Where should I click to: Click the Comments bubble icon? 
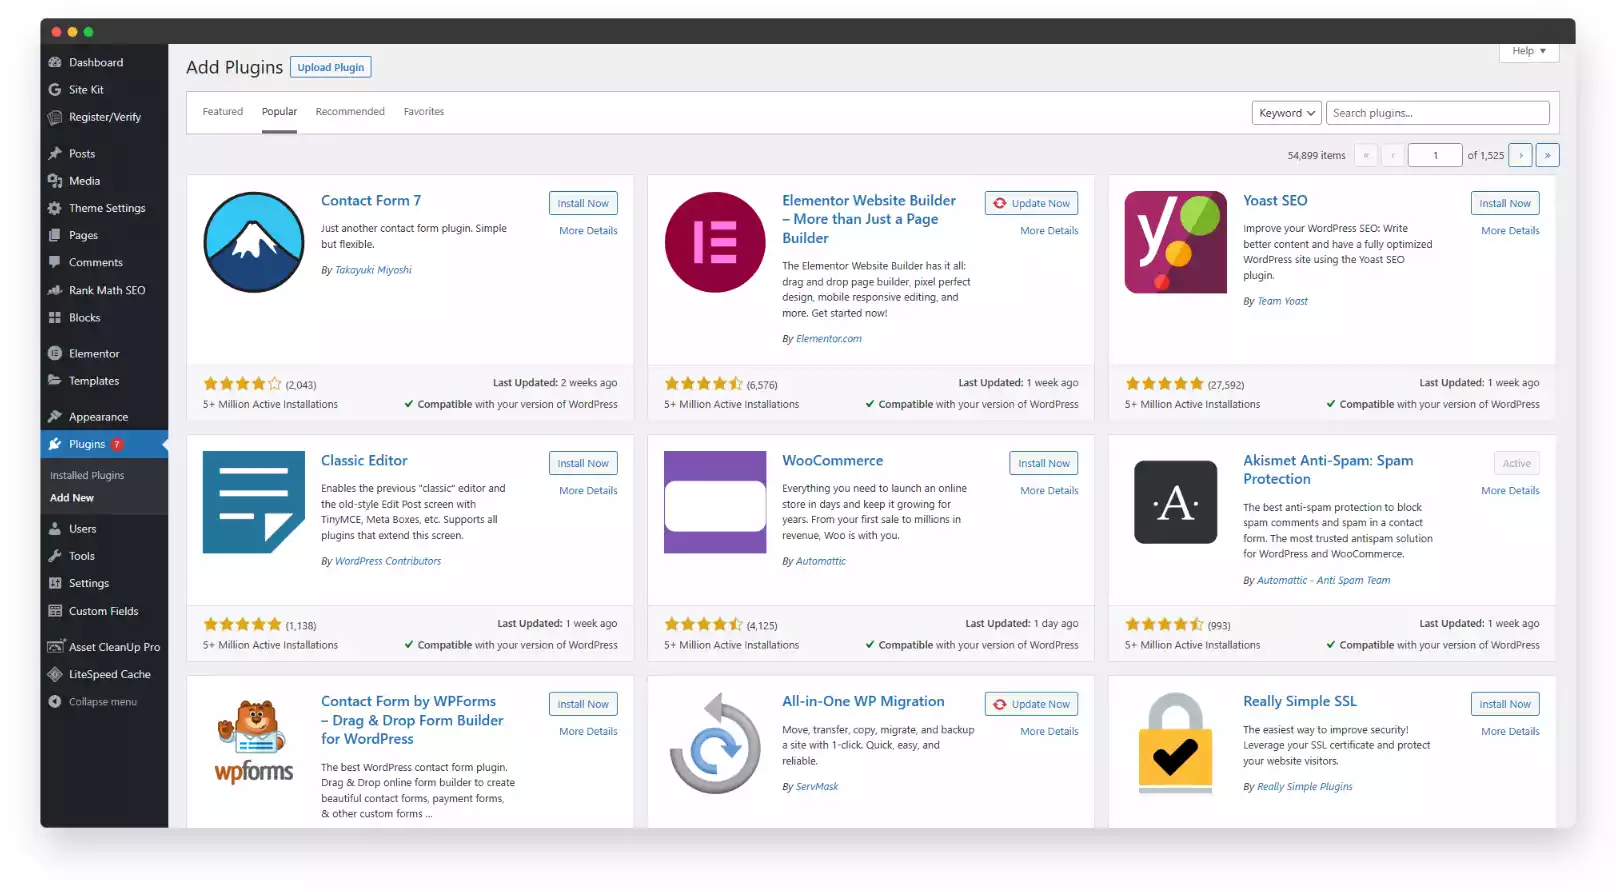pyautogui.click(x=55, y=262)
